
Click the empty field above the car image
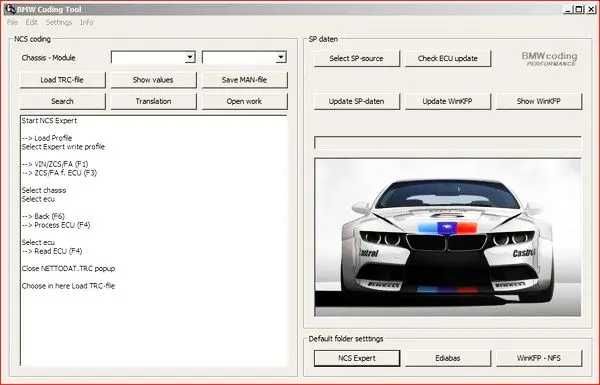point(448,144)
